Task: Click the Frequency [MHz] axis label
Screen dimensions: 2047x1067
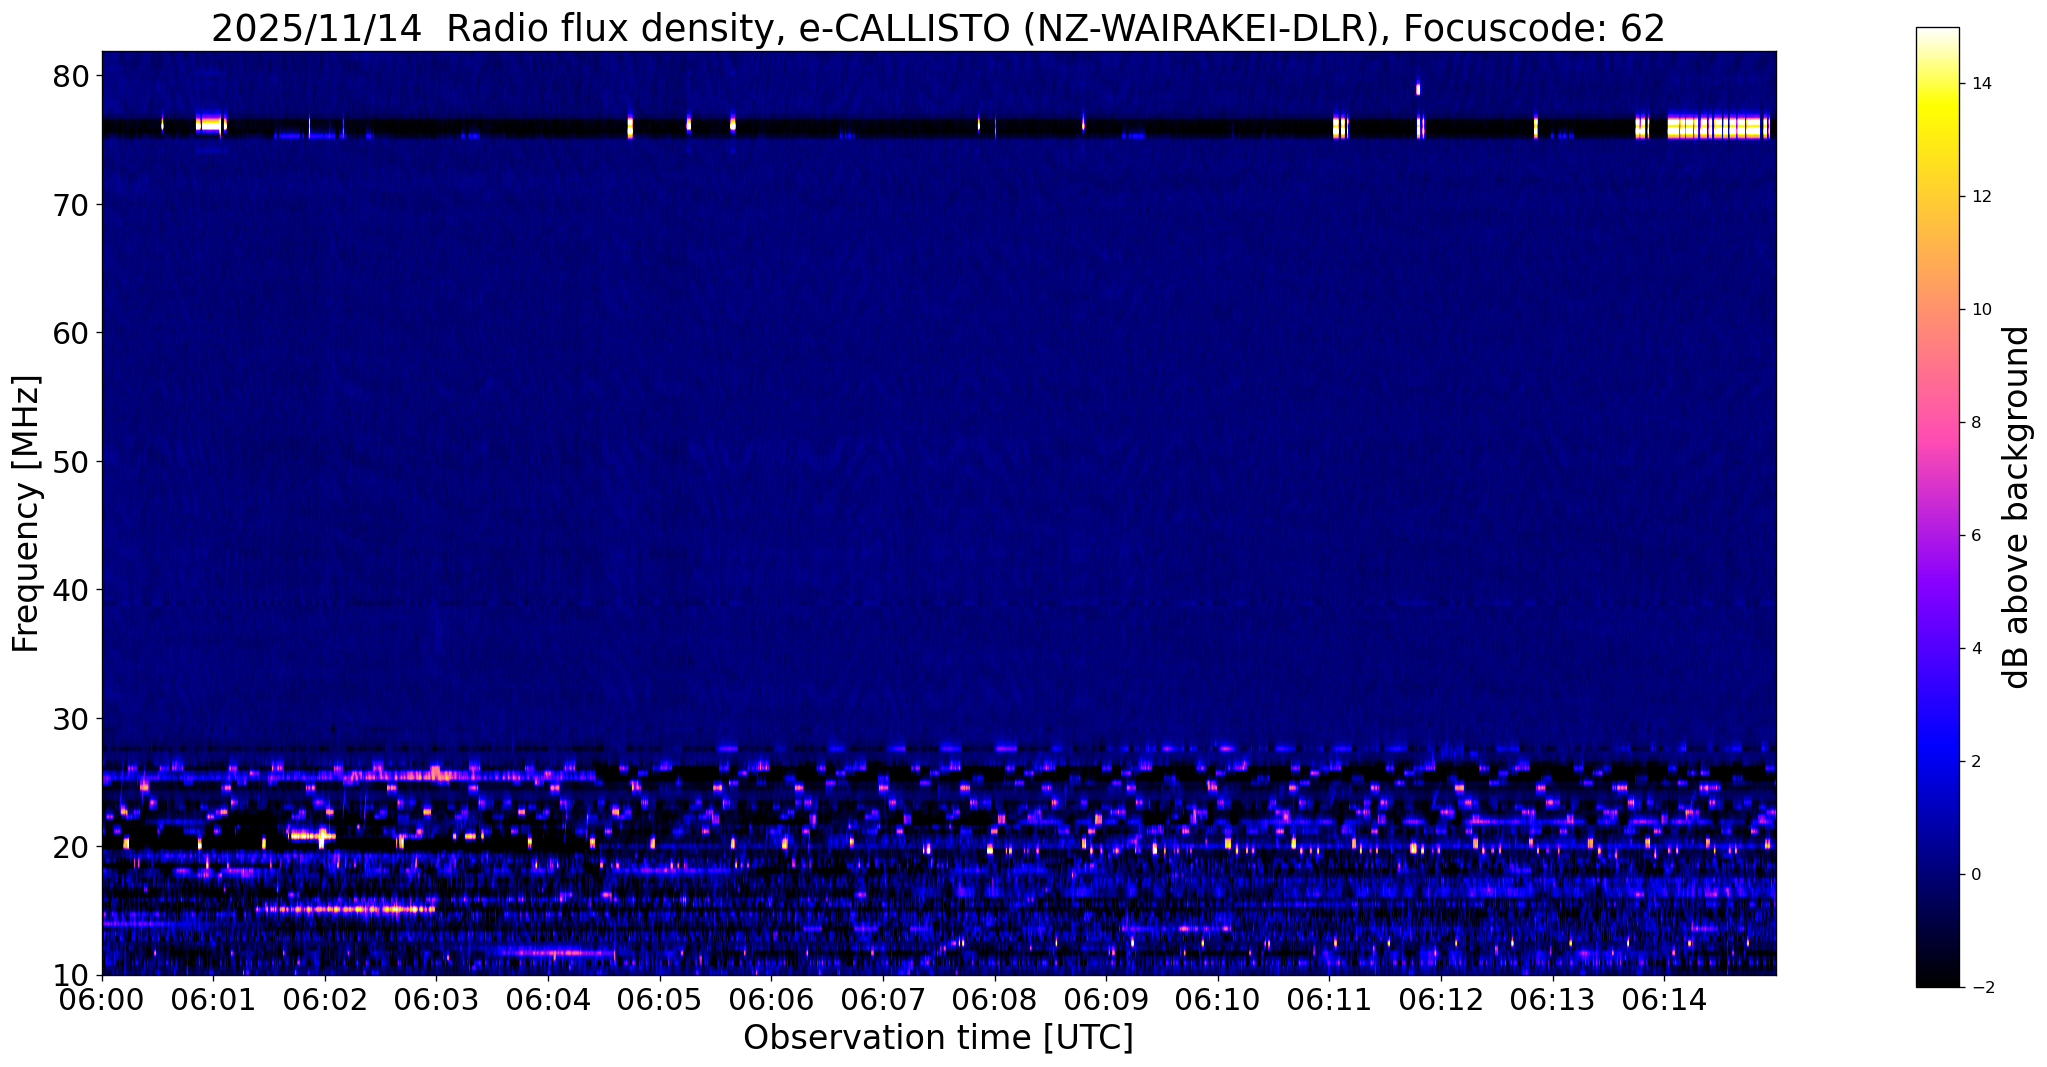Action: tap(26, 513)
